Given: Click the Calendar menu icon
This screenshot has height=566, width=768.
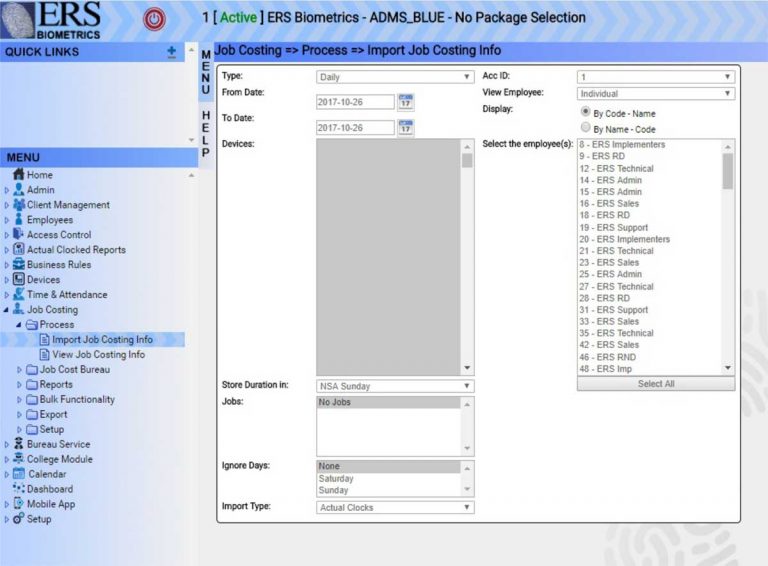Looking at the screenshot, I should pyautogui.click(x=19, y=474).
